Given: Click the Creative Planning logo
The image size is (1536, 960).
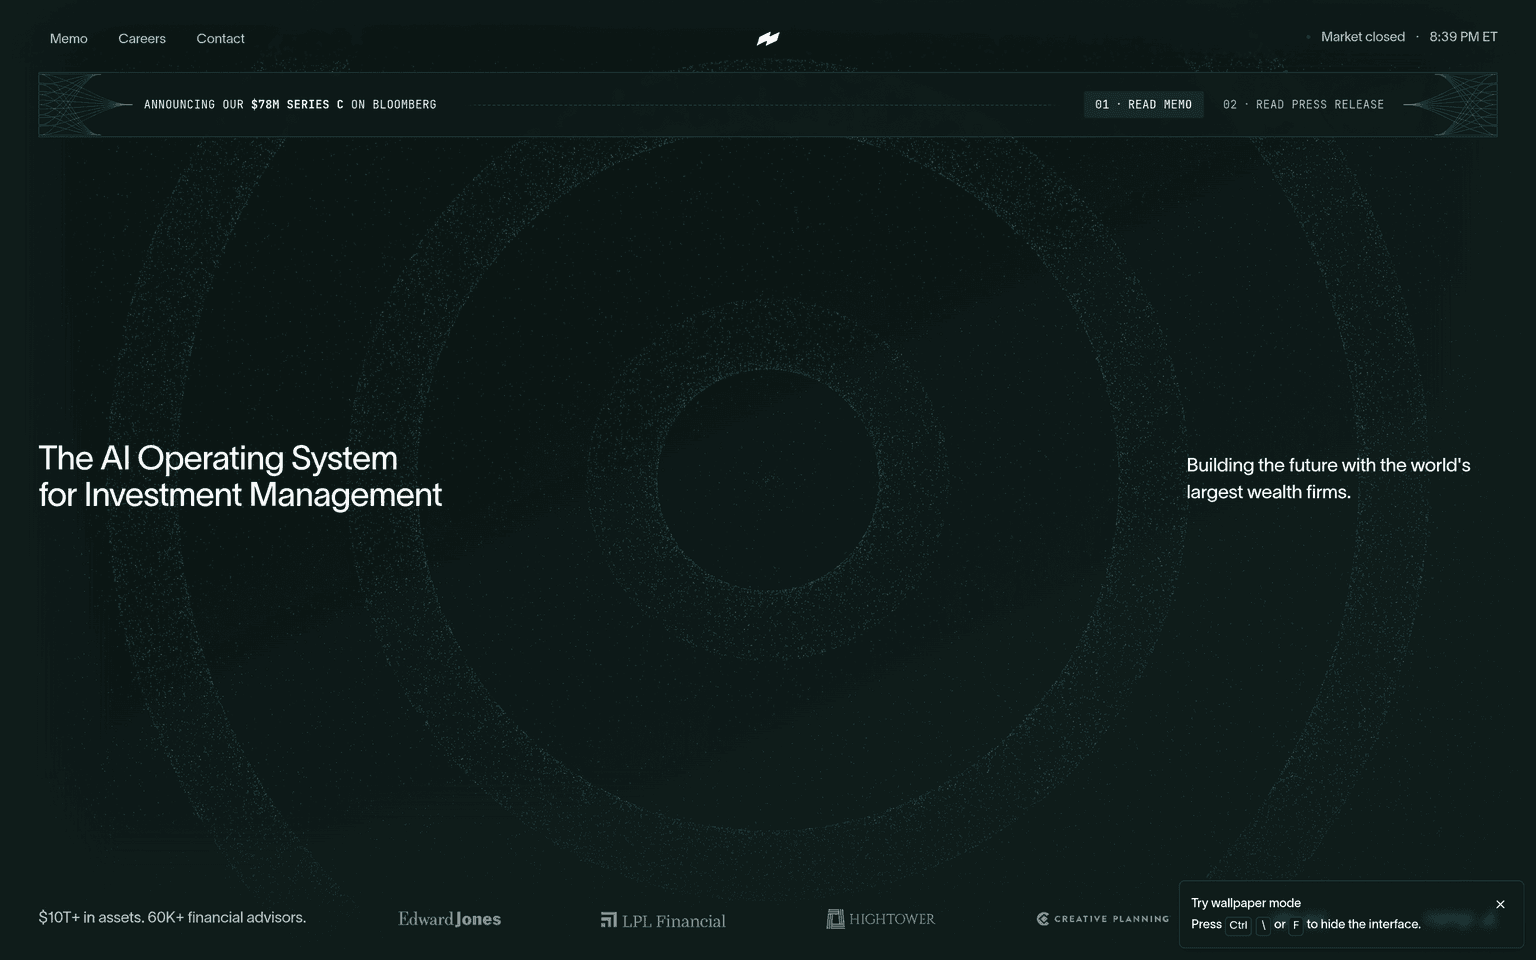Looking at the screenshot, I should [1103, 919].
